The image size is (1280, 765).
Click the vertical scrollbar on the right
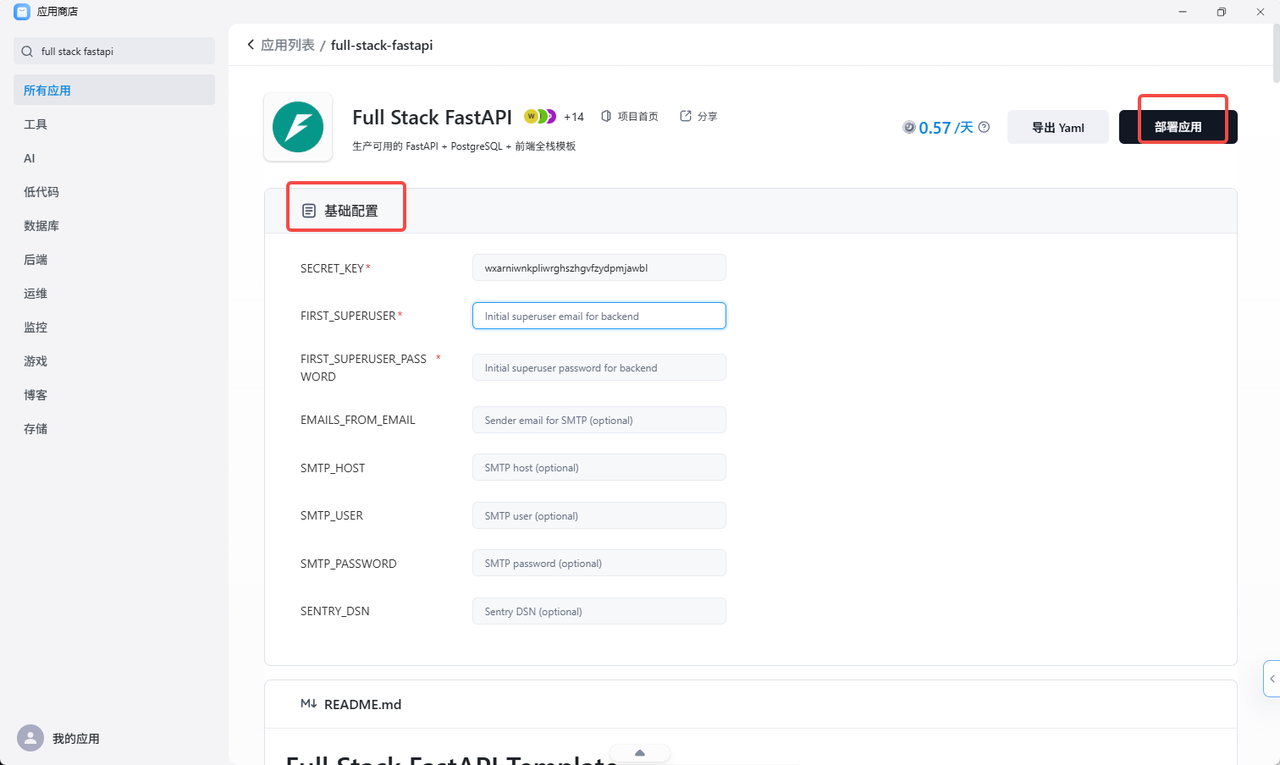tap(1275, 50)
